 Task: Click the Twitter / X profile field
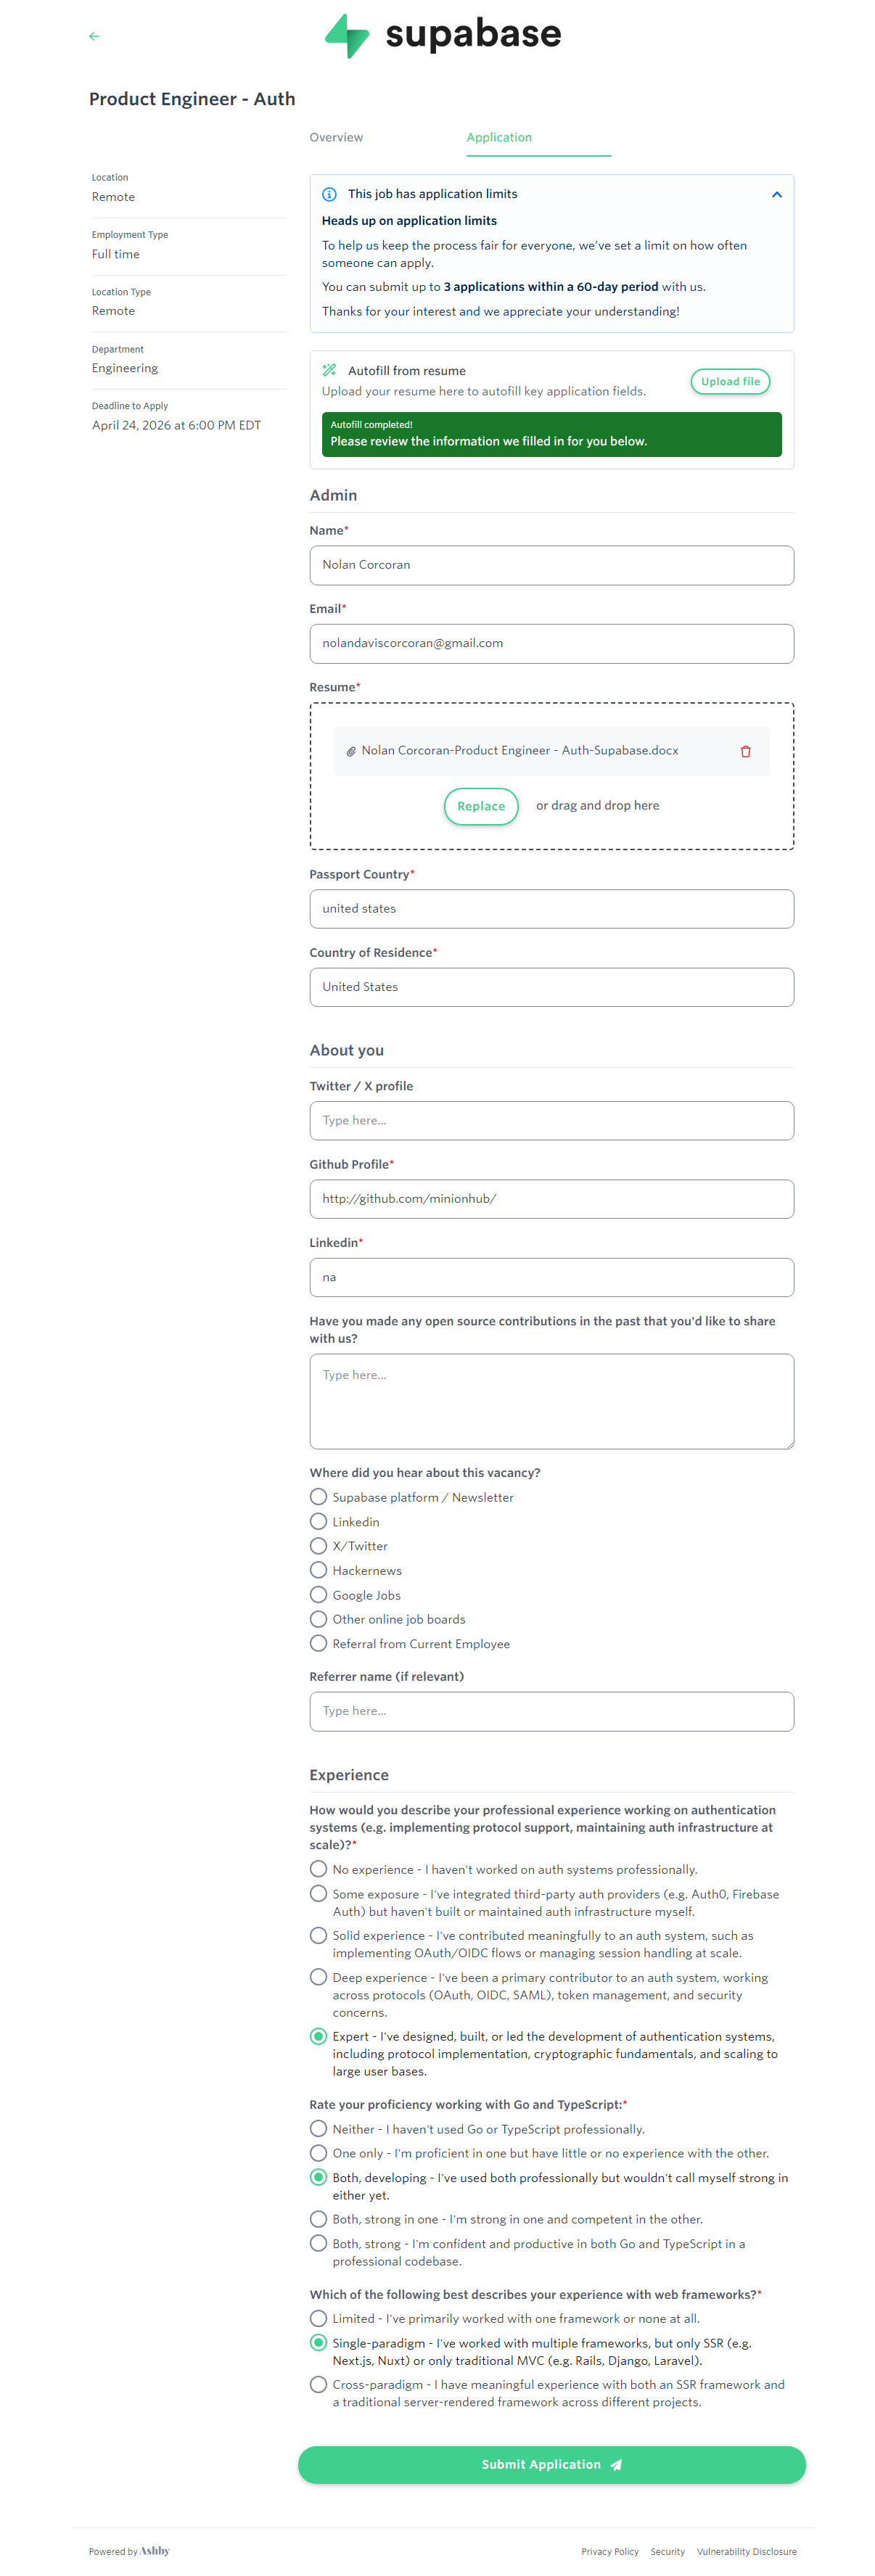(x=551, y=1120)
